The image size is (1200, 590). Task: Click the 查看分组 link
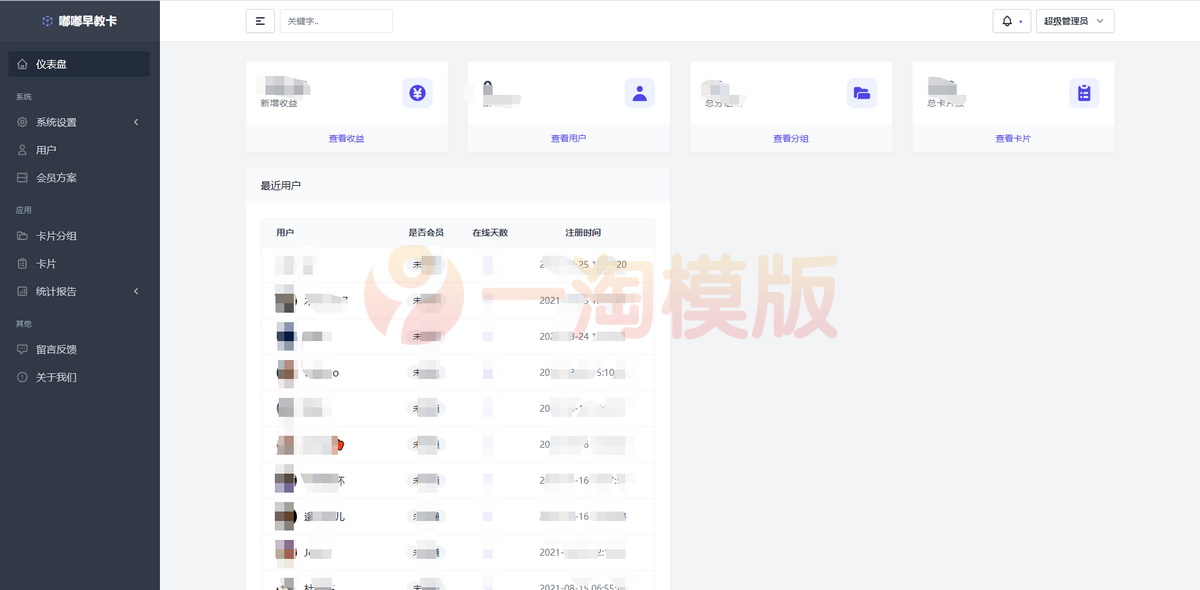pos(790,138)
